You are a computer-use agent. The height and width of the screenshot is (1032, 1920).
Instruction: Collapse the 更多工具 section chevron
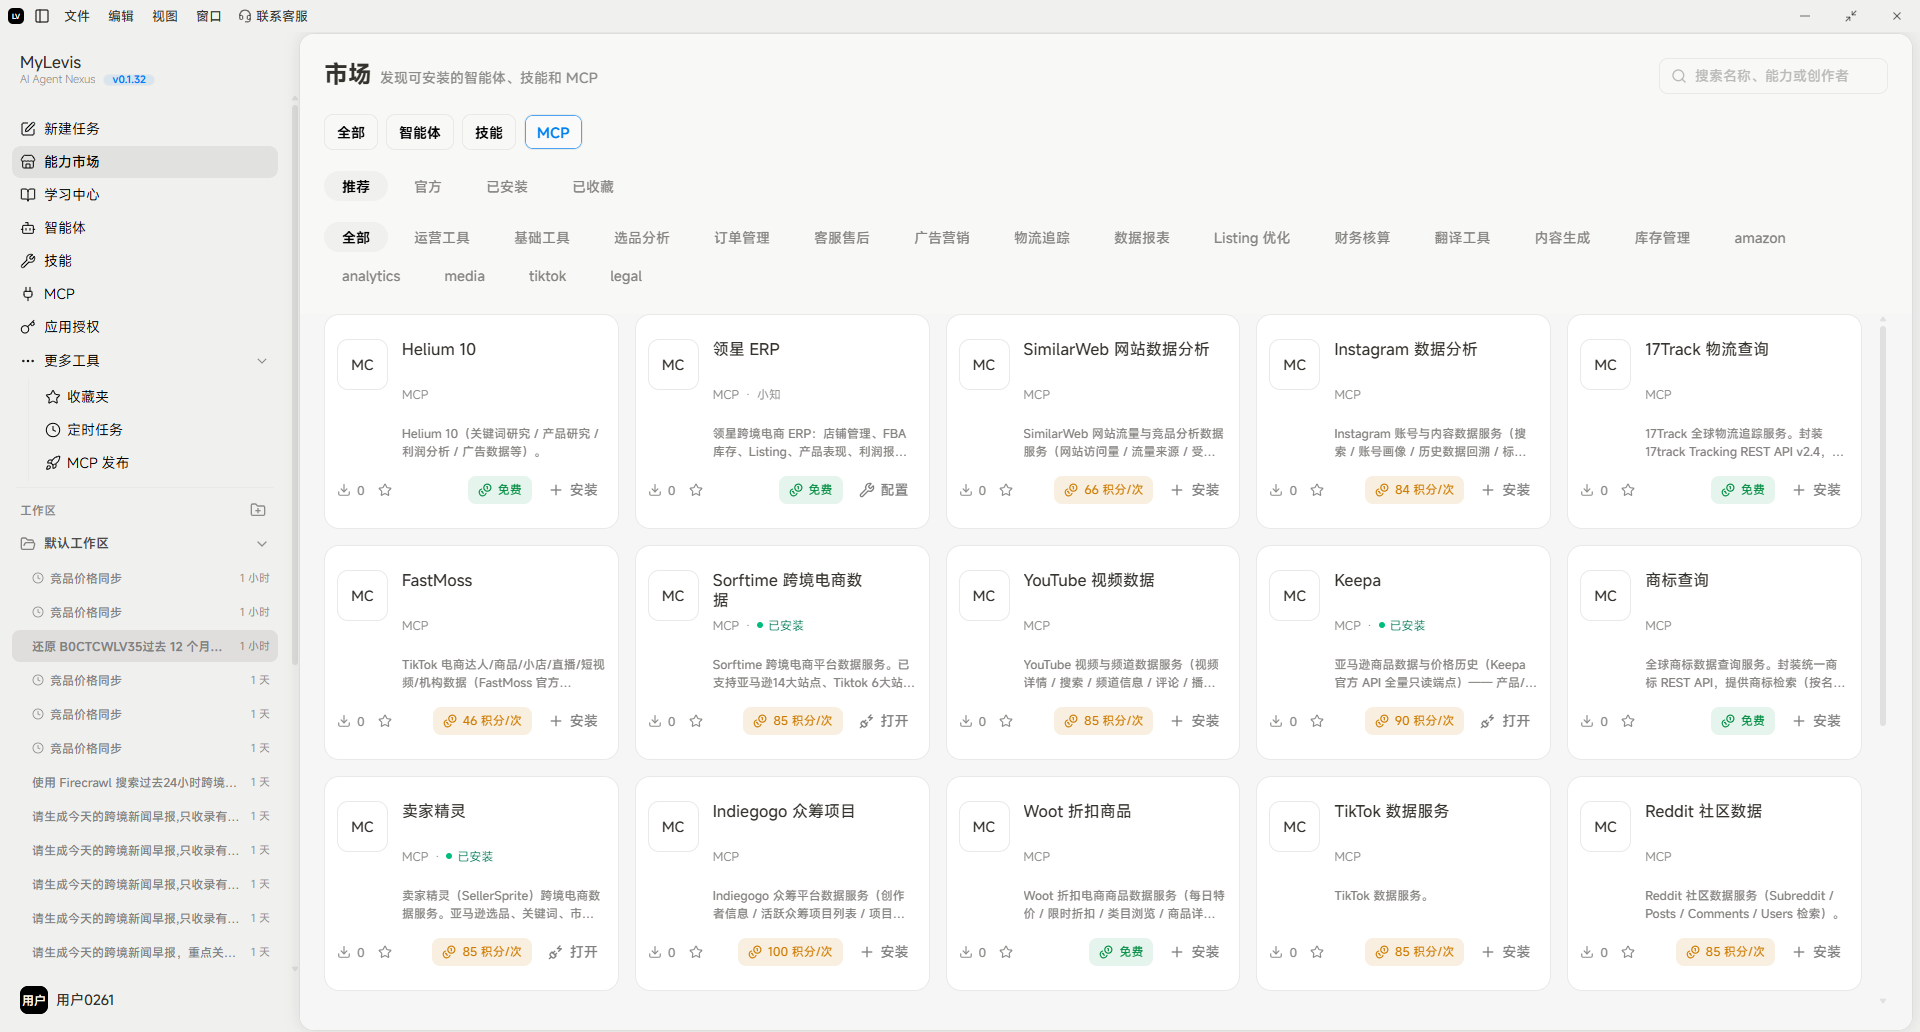pyautogui.click(x=262, y=361)
